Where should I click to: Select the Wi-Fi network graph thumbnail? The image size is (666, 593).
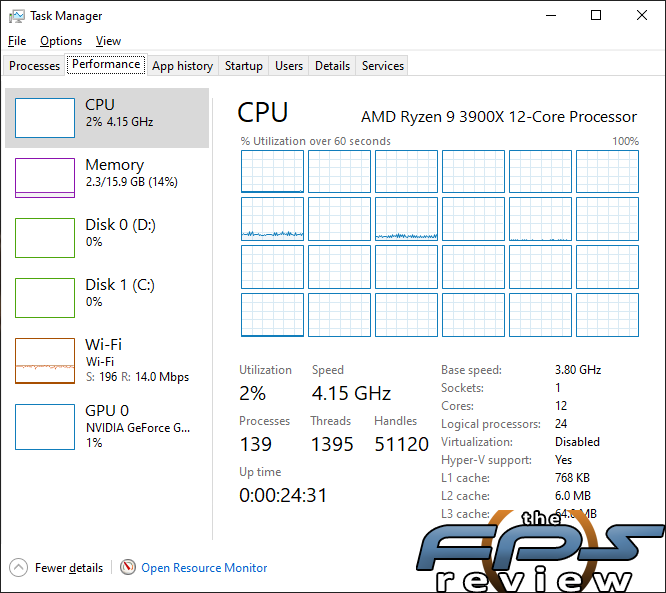(x=45, y=361)
